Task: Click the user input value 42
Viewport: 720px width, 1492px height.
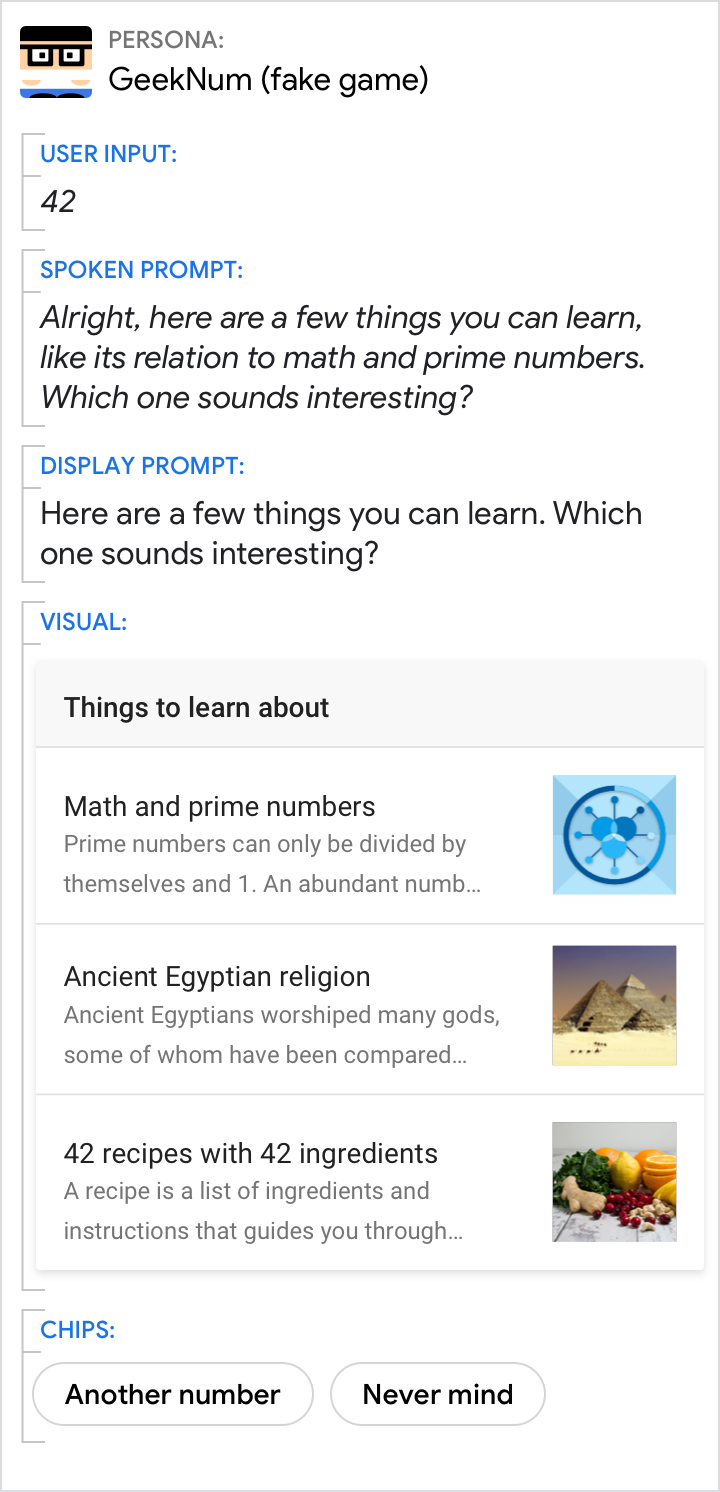Action: (x=58, y=202)
